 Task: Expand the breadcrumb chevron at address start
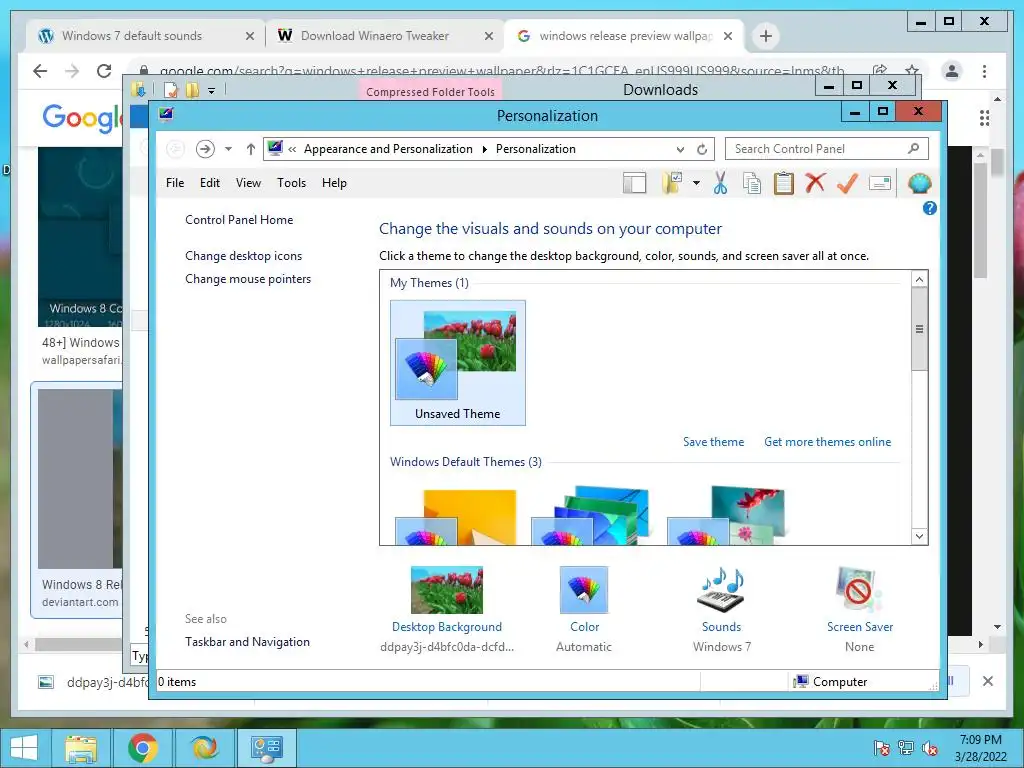pyautogui.click(x=292, y=150)
